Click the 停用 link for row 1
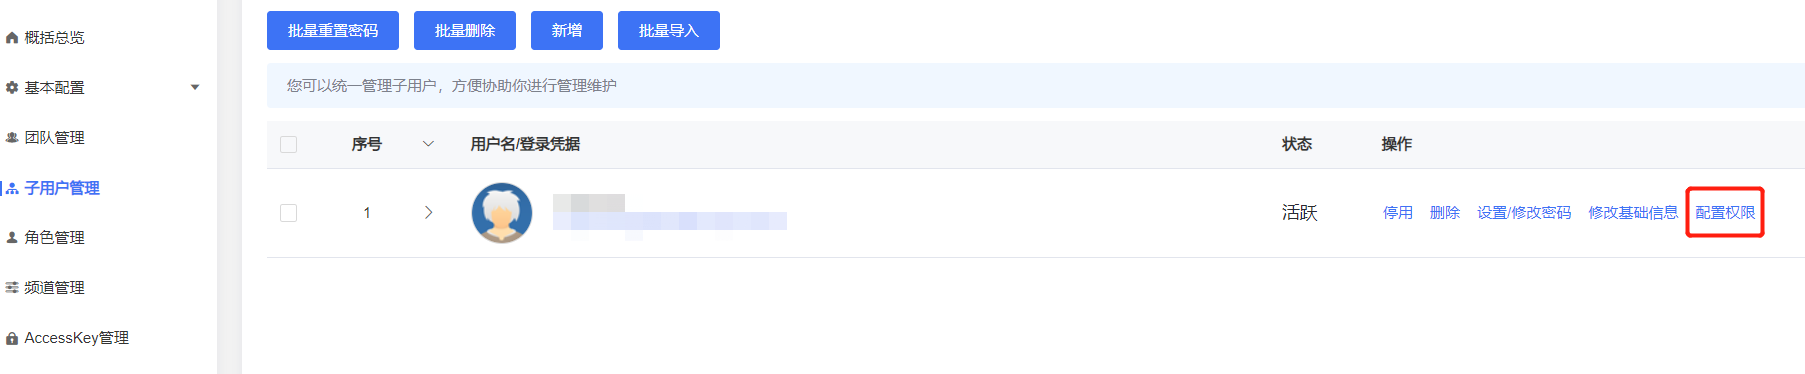1805x374 pixels. (1398, 213)
